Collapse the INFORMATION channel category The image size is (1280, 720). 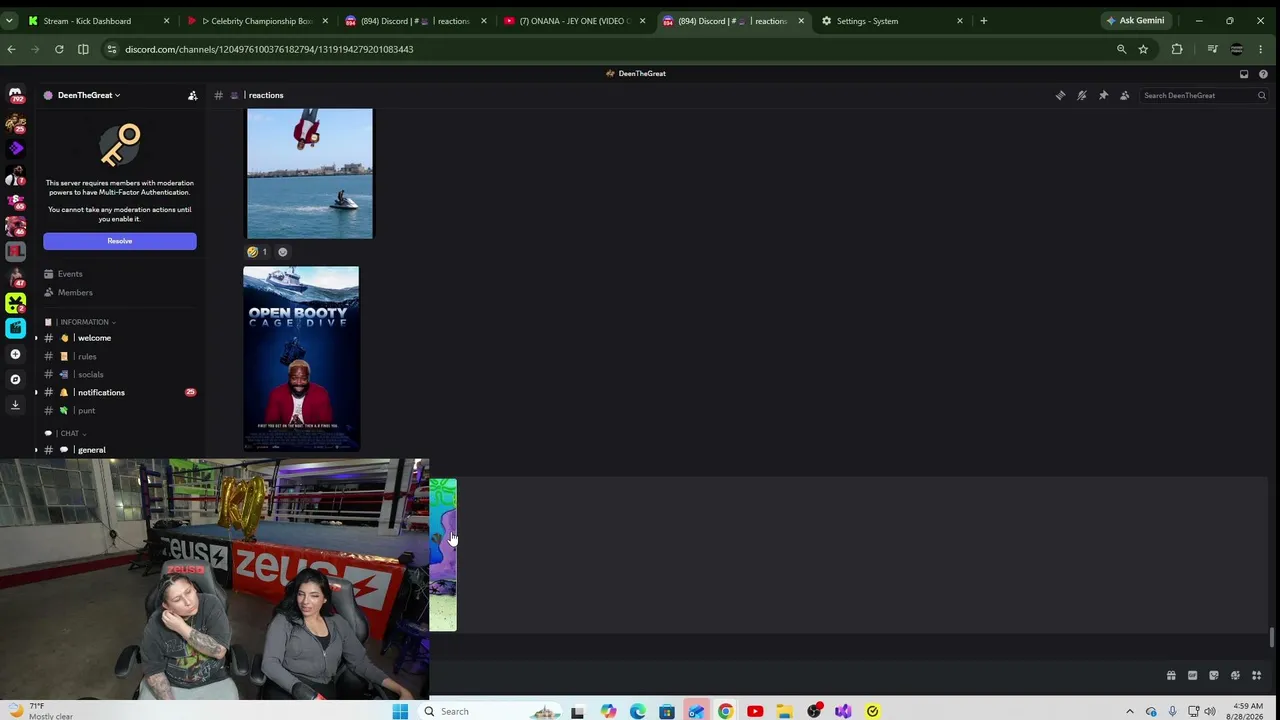[x=84, y=322]
